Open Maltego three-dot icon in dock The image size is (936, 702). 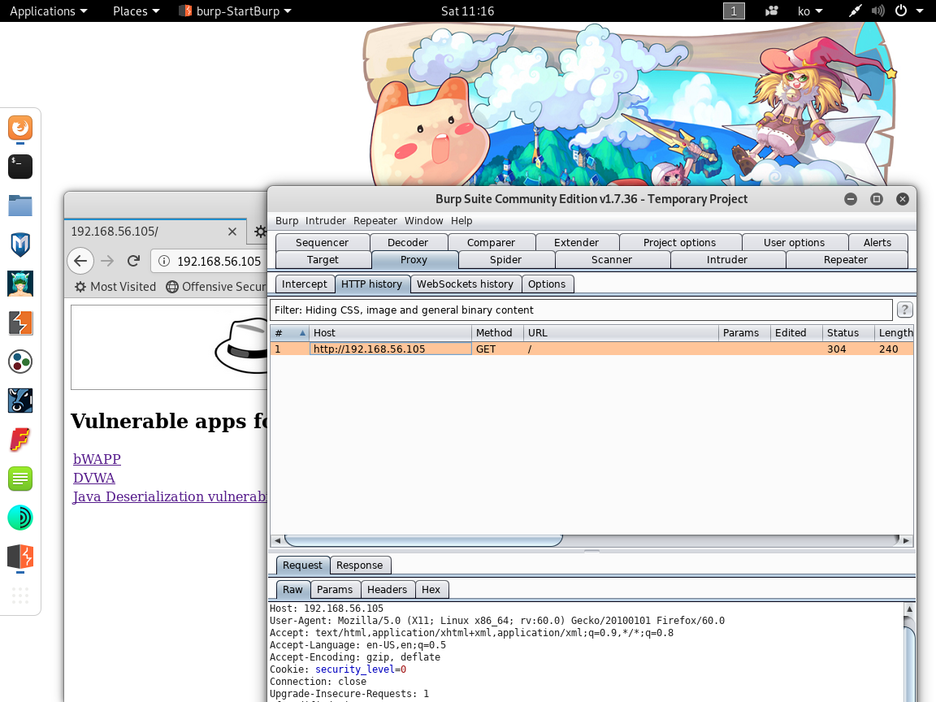tap(20, 362)
